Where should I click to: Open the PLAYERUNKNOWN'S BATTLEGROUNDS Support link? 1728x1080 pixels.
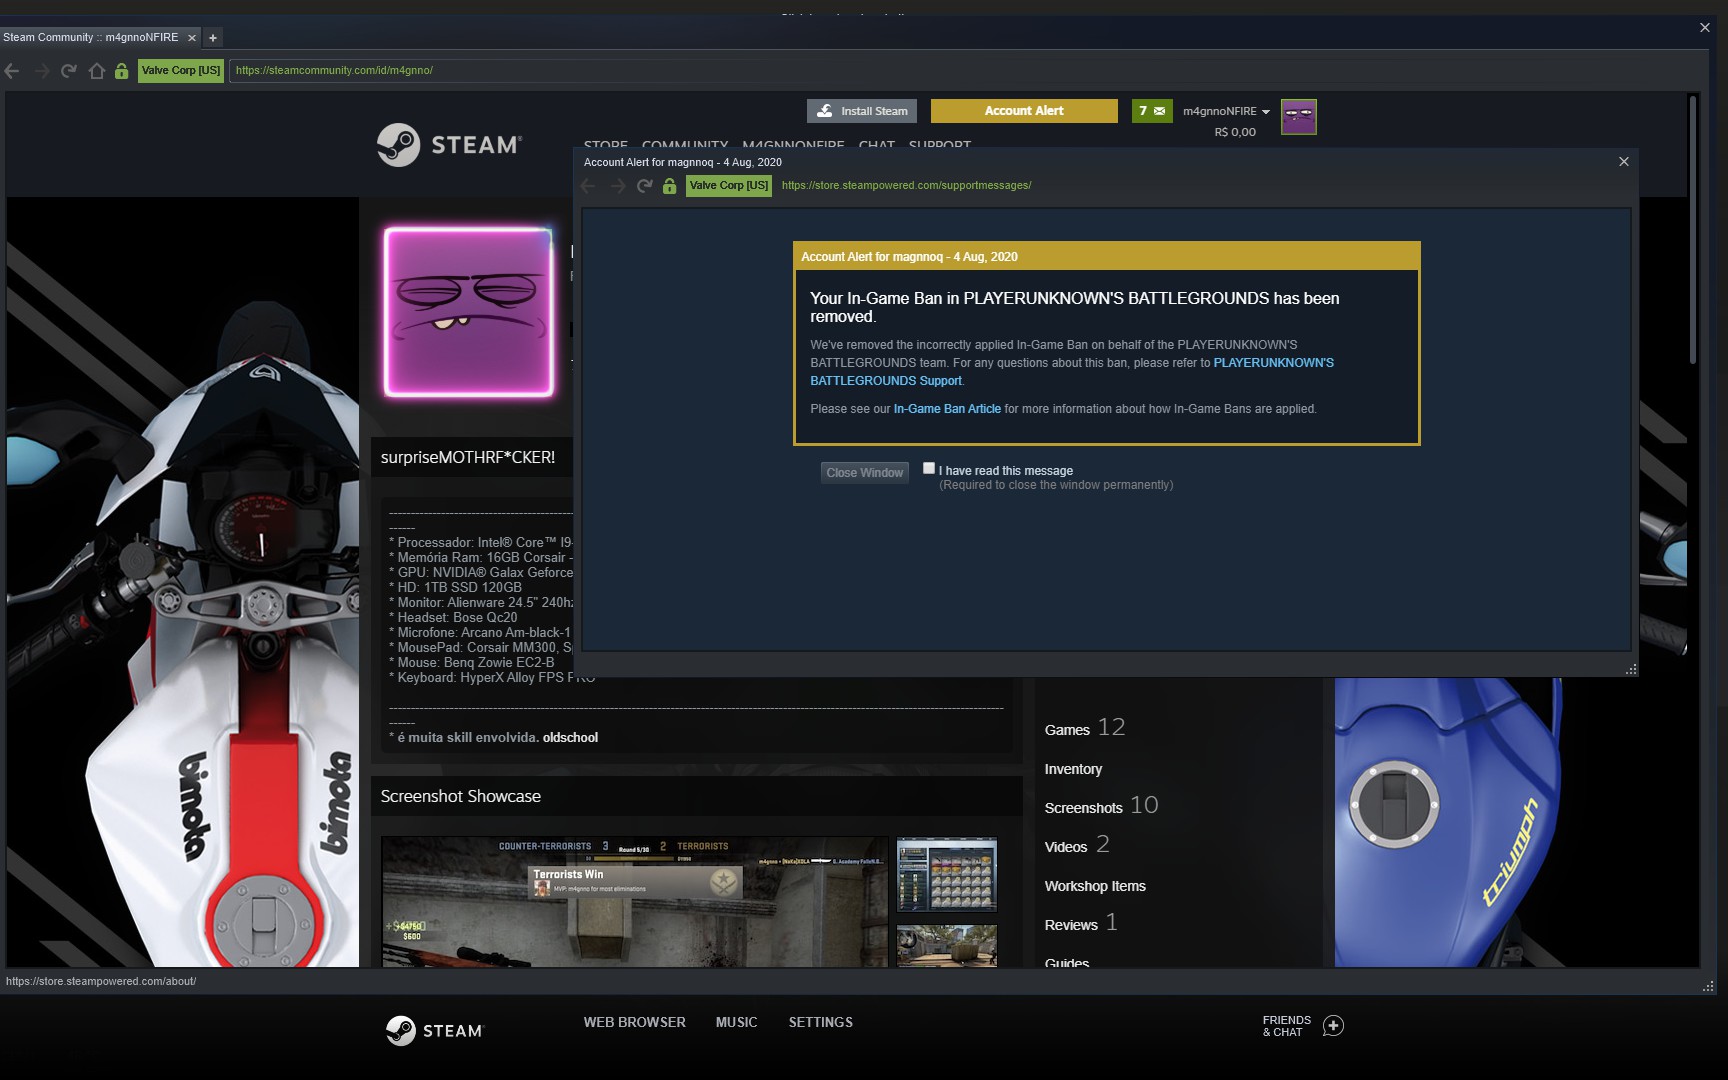coord(1072,372)
